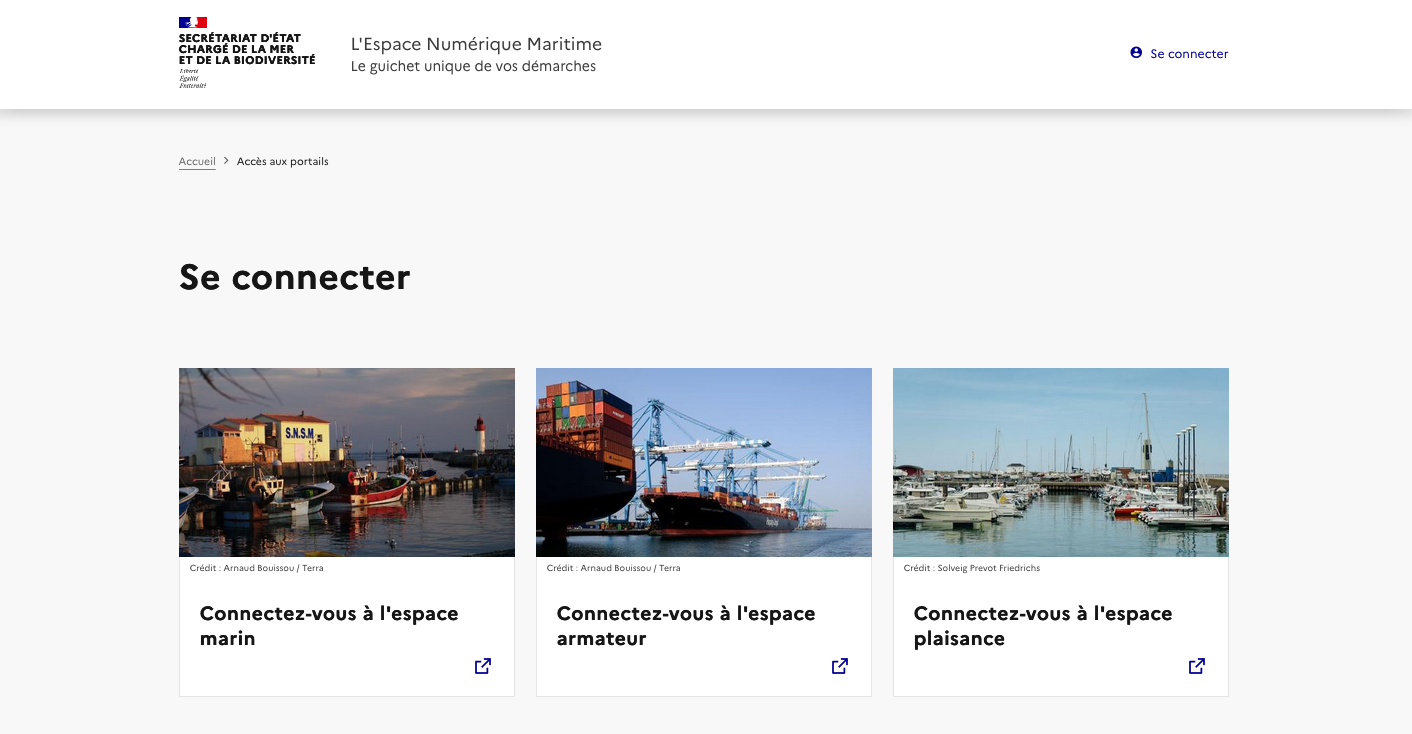
Task: Open Connectez-vous à l'espace marin title
Action: 329,626
